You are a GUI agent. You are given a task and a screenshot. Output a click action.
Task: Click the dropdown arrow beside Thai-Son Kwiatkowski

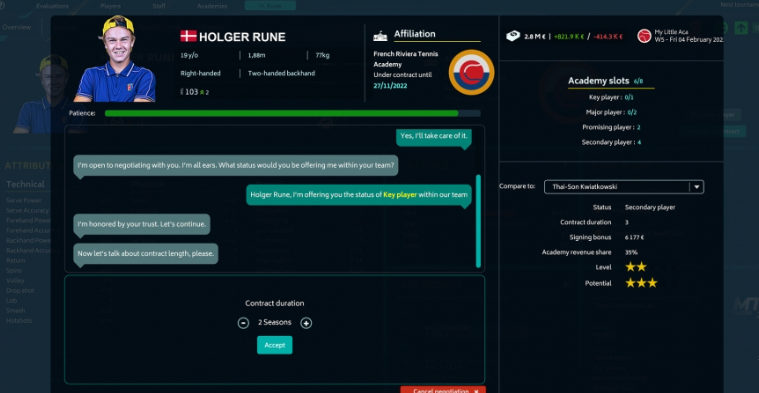697,187
